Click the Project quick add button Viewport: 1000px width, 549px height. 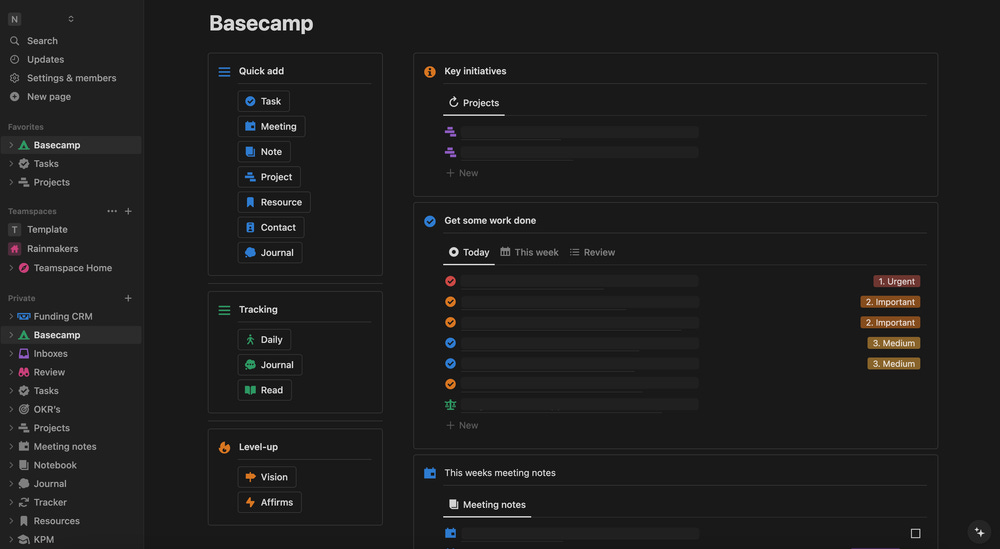[269, 177]
